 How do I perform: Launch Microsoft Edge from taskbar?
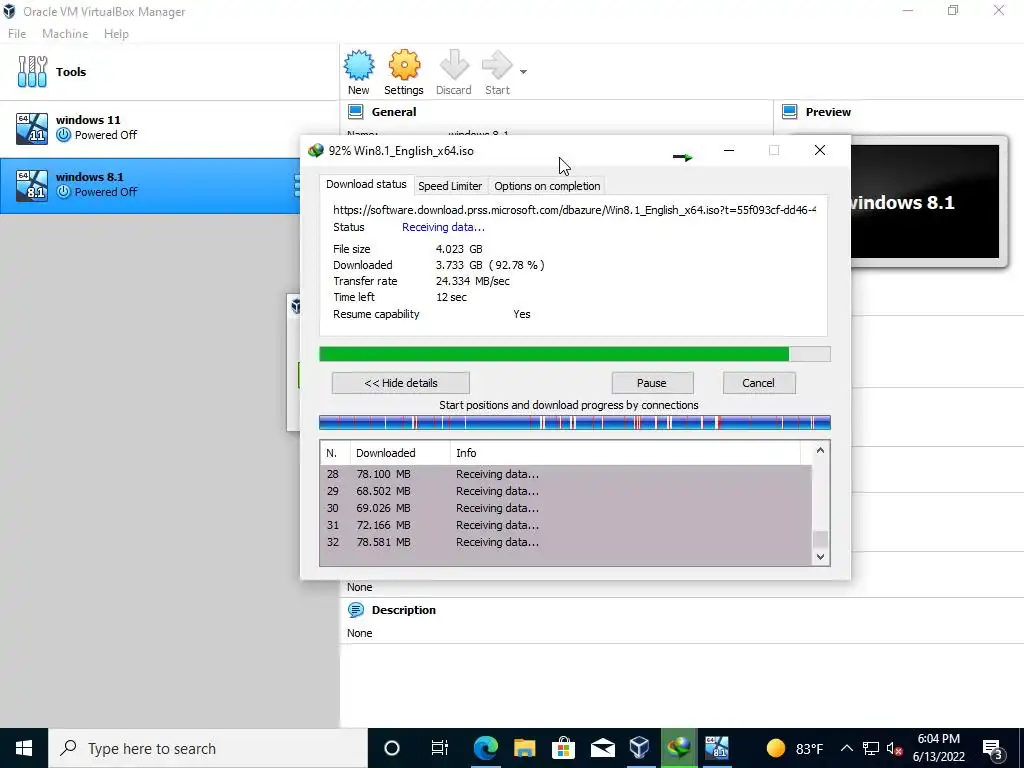point(485,748)
